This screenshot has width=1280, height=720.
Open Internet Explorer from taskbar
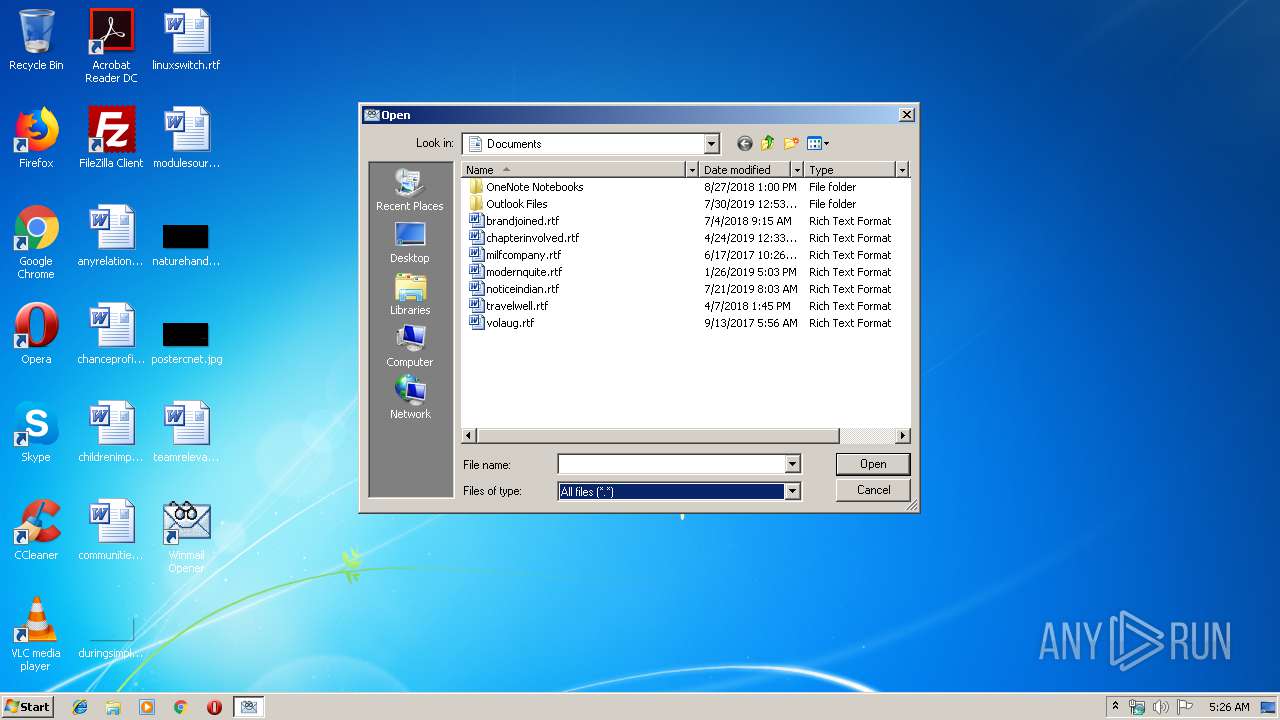click(x=80, y=707)
